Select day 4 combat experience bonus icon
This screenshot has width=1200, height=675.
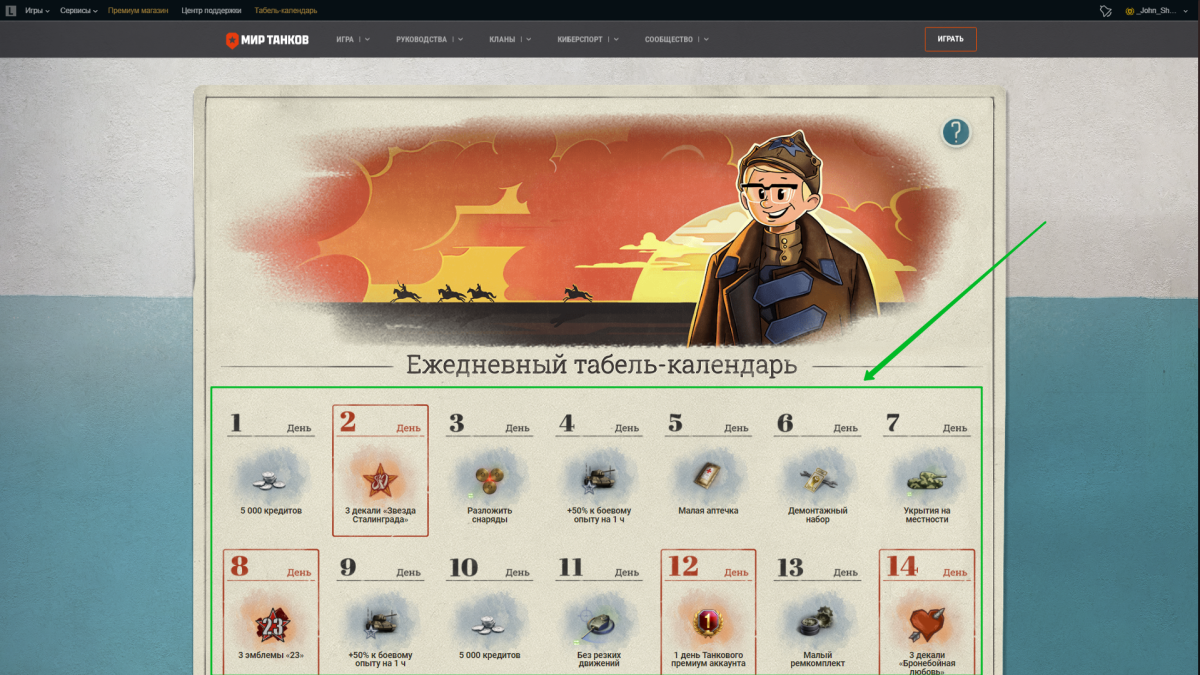pos(598,478)
